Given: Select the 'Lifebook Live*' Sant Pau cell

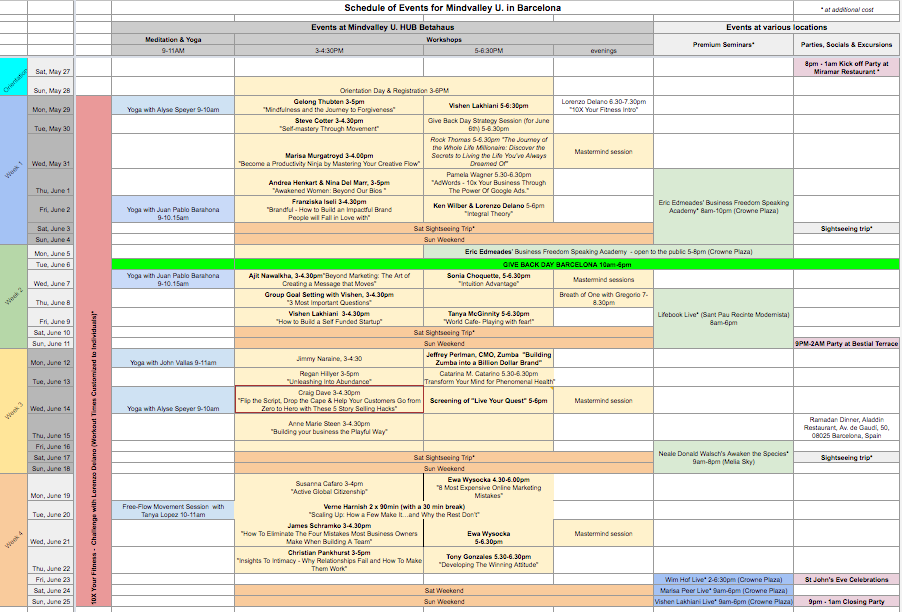Looking at the screenshot, I should pos(723,319).
